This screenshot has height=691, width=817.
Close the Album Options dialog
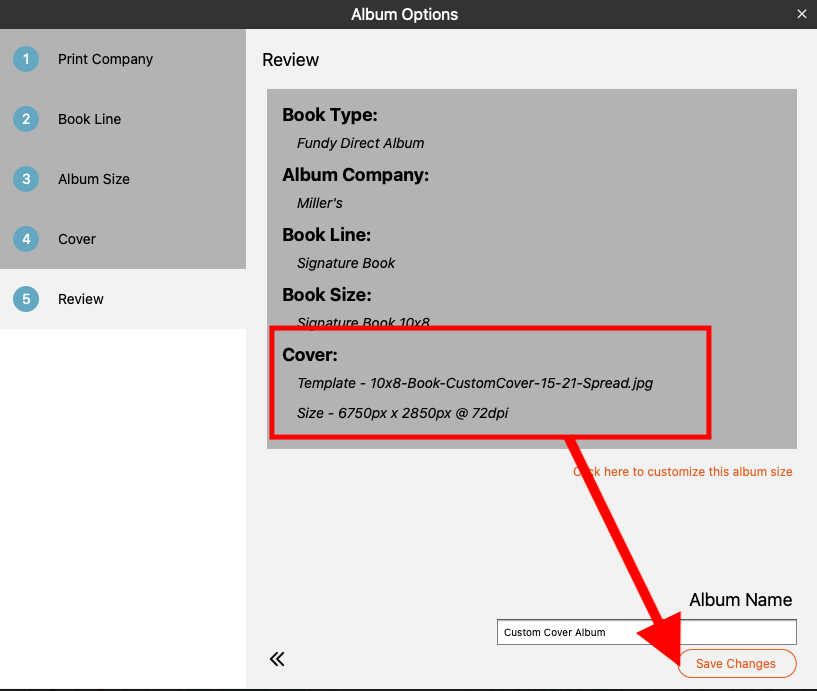[801, 14]
